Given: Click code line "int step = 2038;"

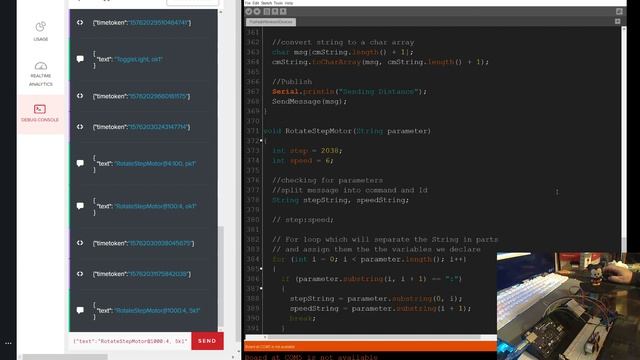Looking at the screenshot, I should click(x=307, y=151).
